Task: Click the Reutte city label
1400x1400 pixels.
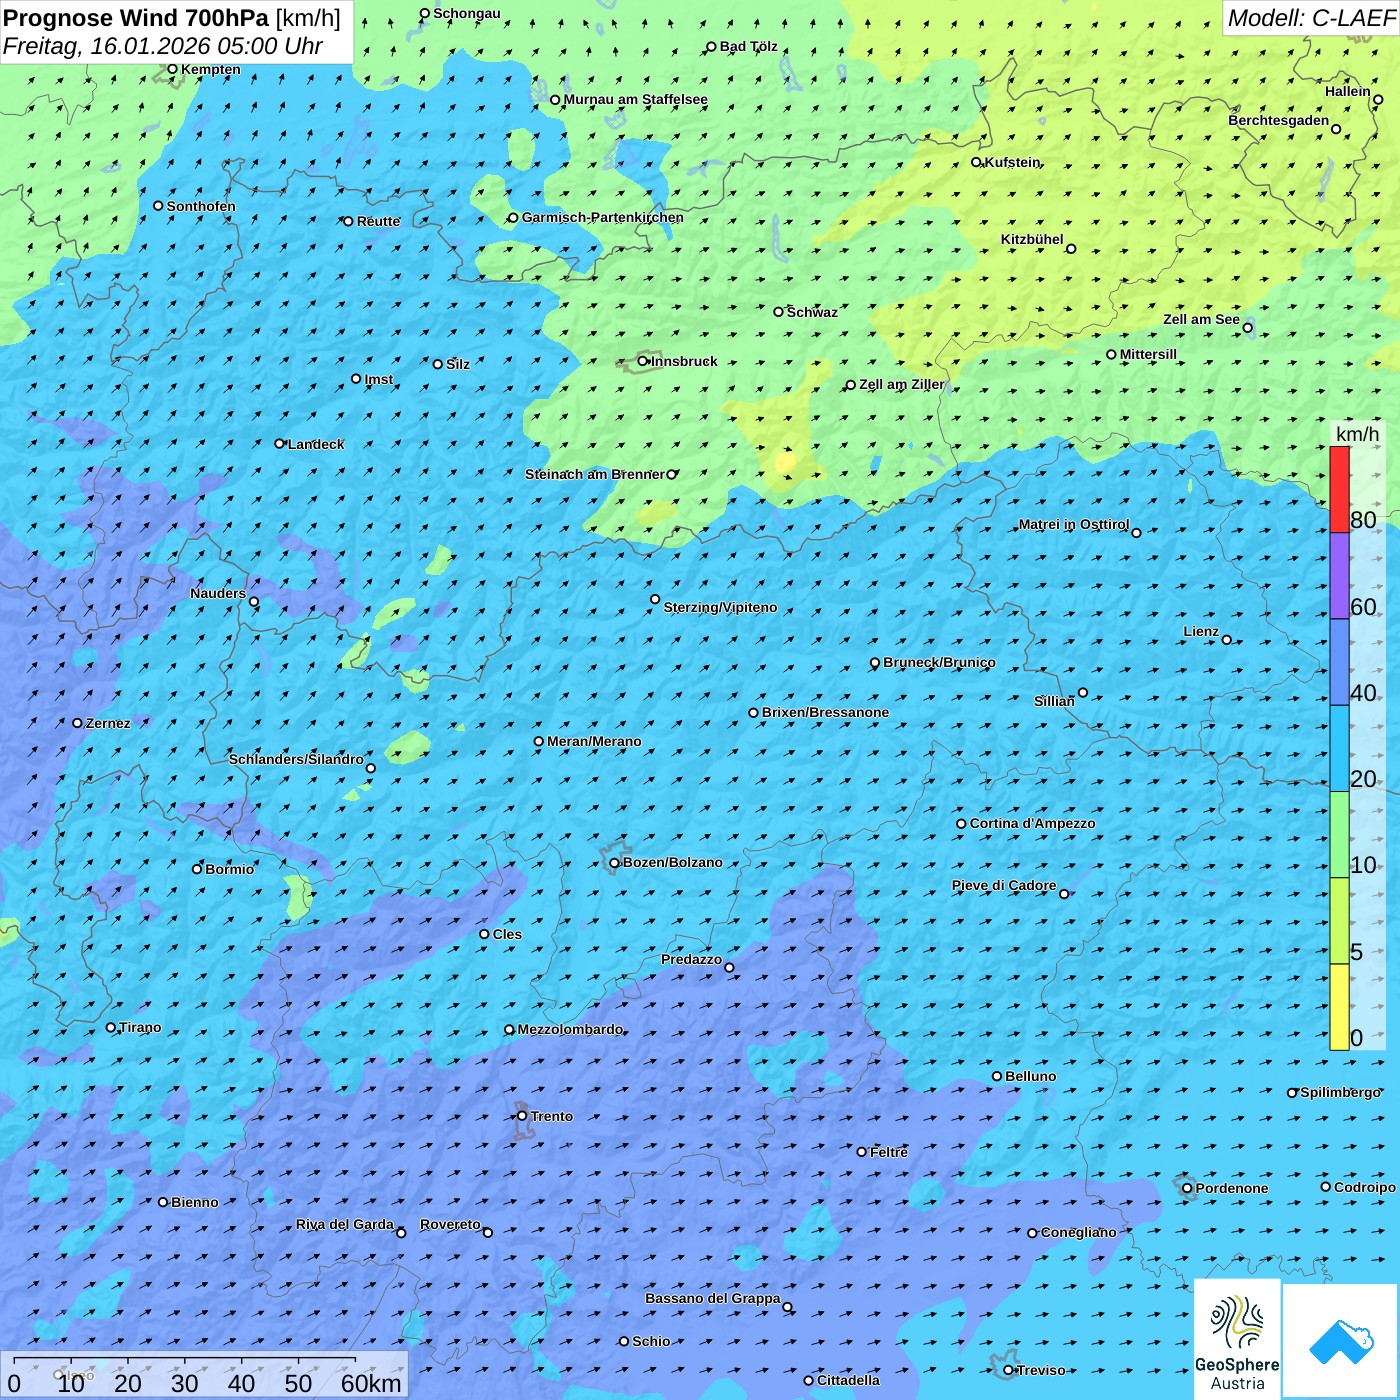Action: click(379, 221)
